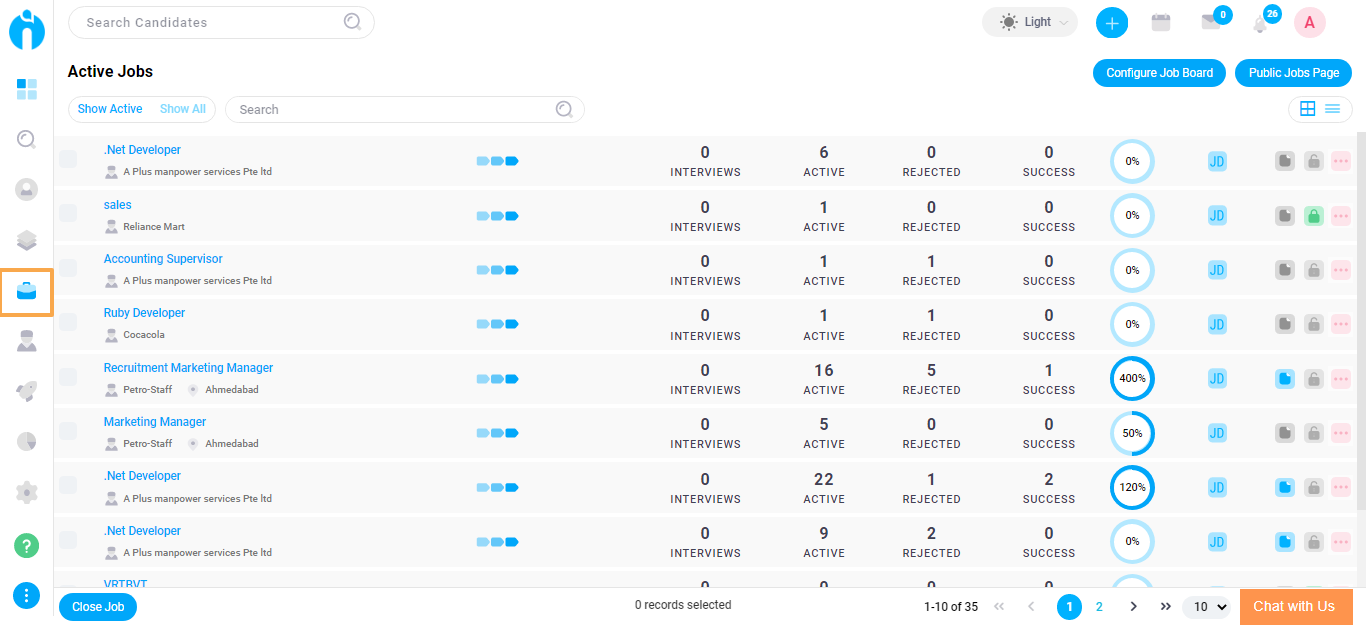Go to page 2 of results

[x=1099, y=607]
